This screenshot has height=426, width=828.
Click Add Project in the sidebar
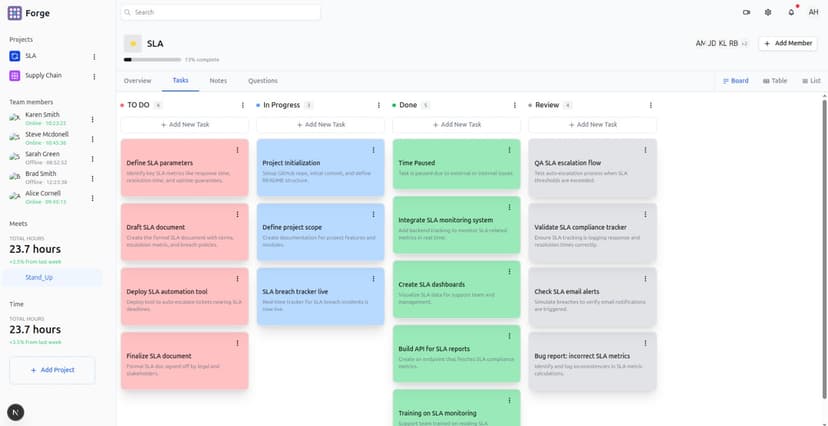coord(52,370)
